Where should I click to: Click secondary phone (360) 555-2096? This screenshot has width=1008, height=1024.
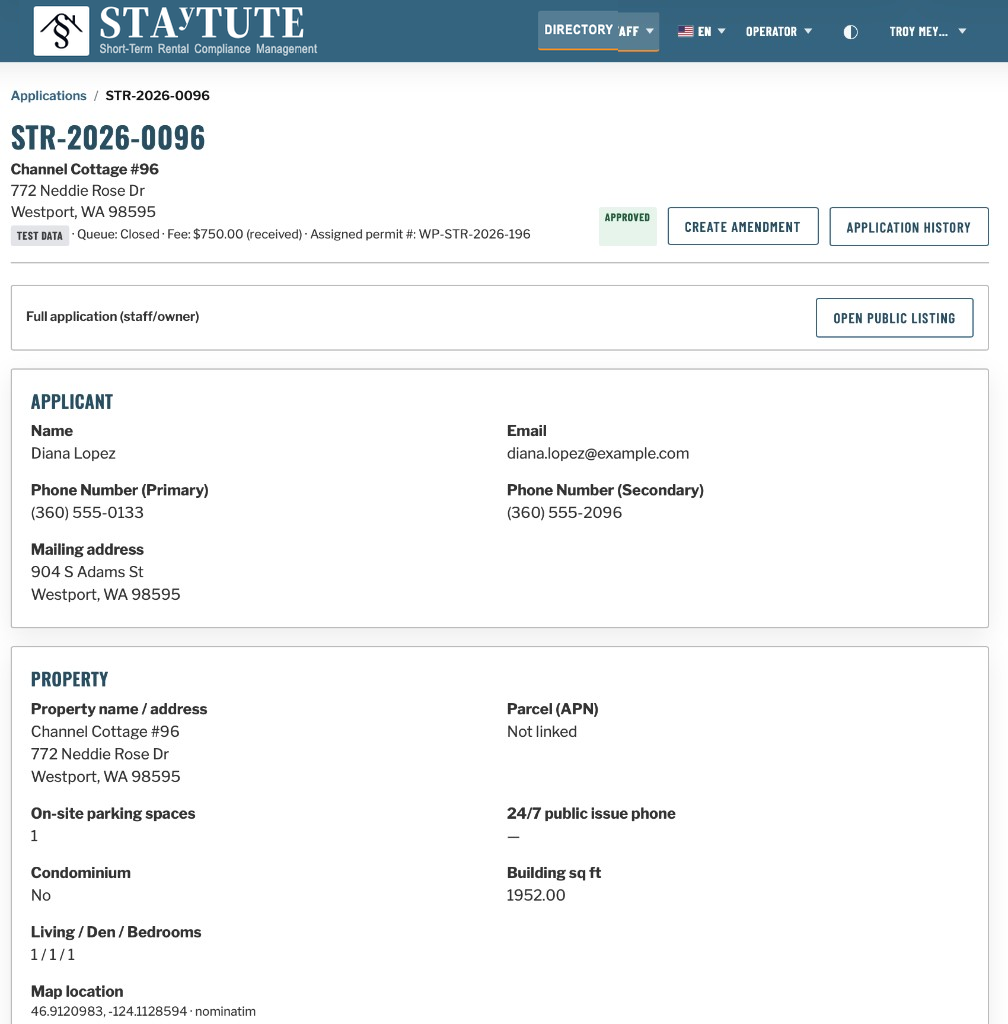(564, 513)
